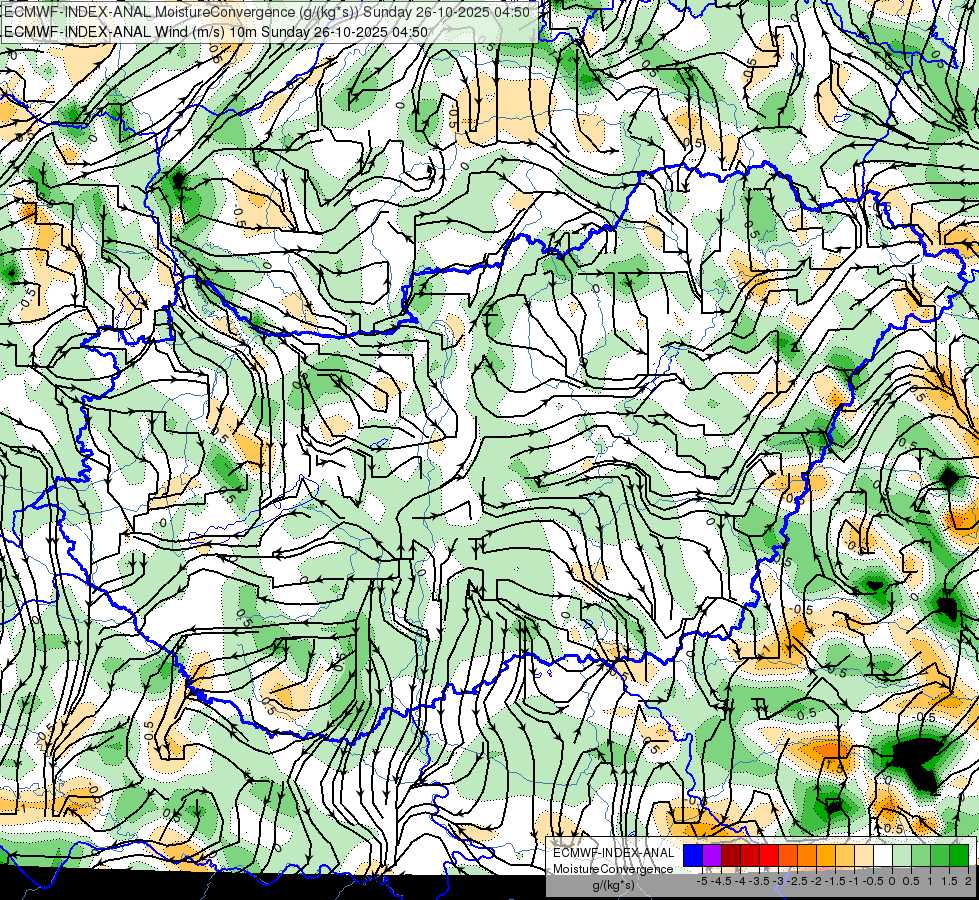Click the Wind (m/s) 10m title line
This screenshot has height=900, width=979.
coord(215,31)
